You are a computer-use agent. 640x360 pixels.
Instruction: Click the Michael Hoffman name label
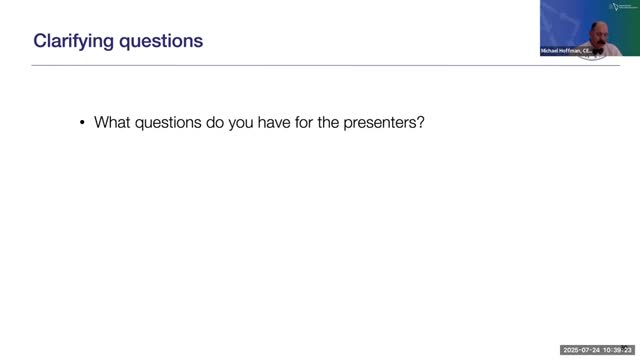pyautogui.click(x=566, y=51)
